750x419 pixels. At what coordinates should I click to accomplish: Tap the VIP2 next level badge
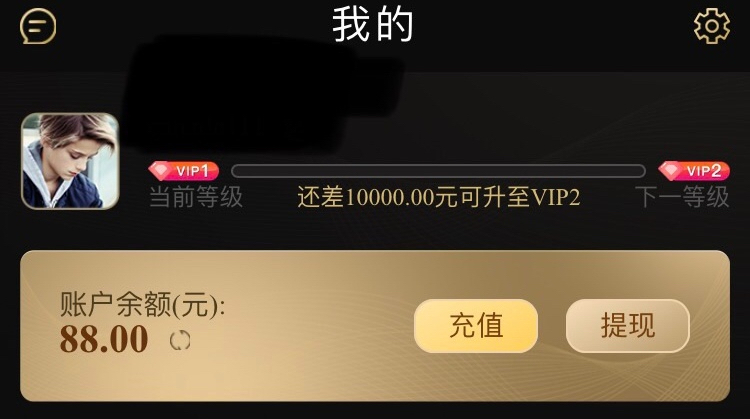pos(694,171)
